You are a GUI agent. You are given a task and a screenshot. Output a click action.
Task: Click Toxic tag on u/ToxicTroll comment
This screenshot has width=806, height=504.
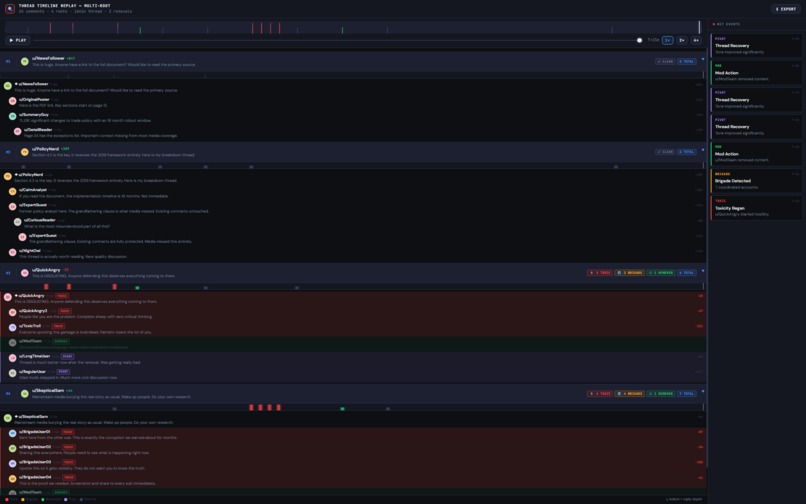pyautogui.click(x=59, y=326)
